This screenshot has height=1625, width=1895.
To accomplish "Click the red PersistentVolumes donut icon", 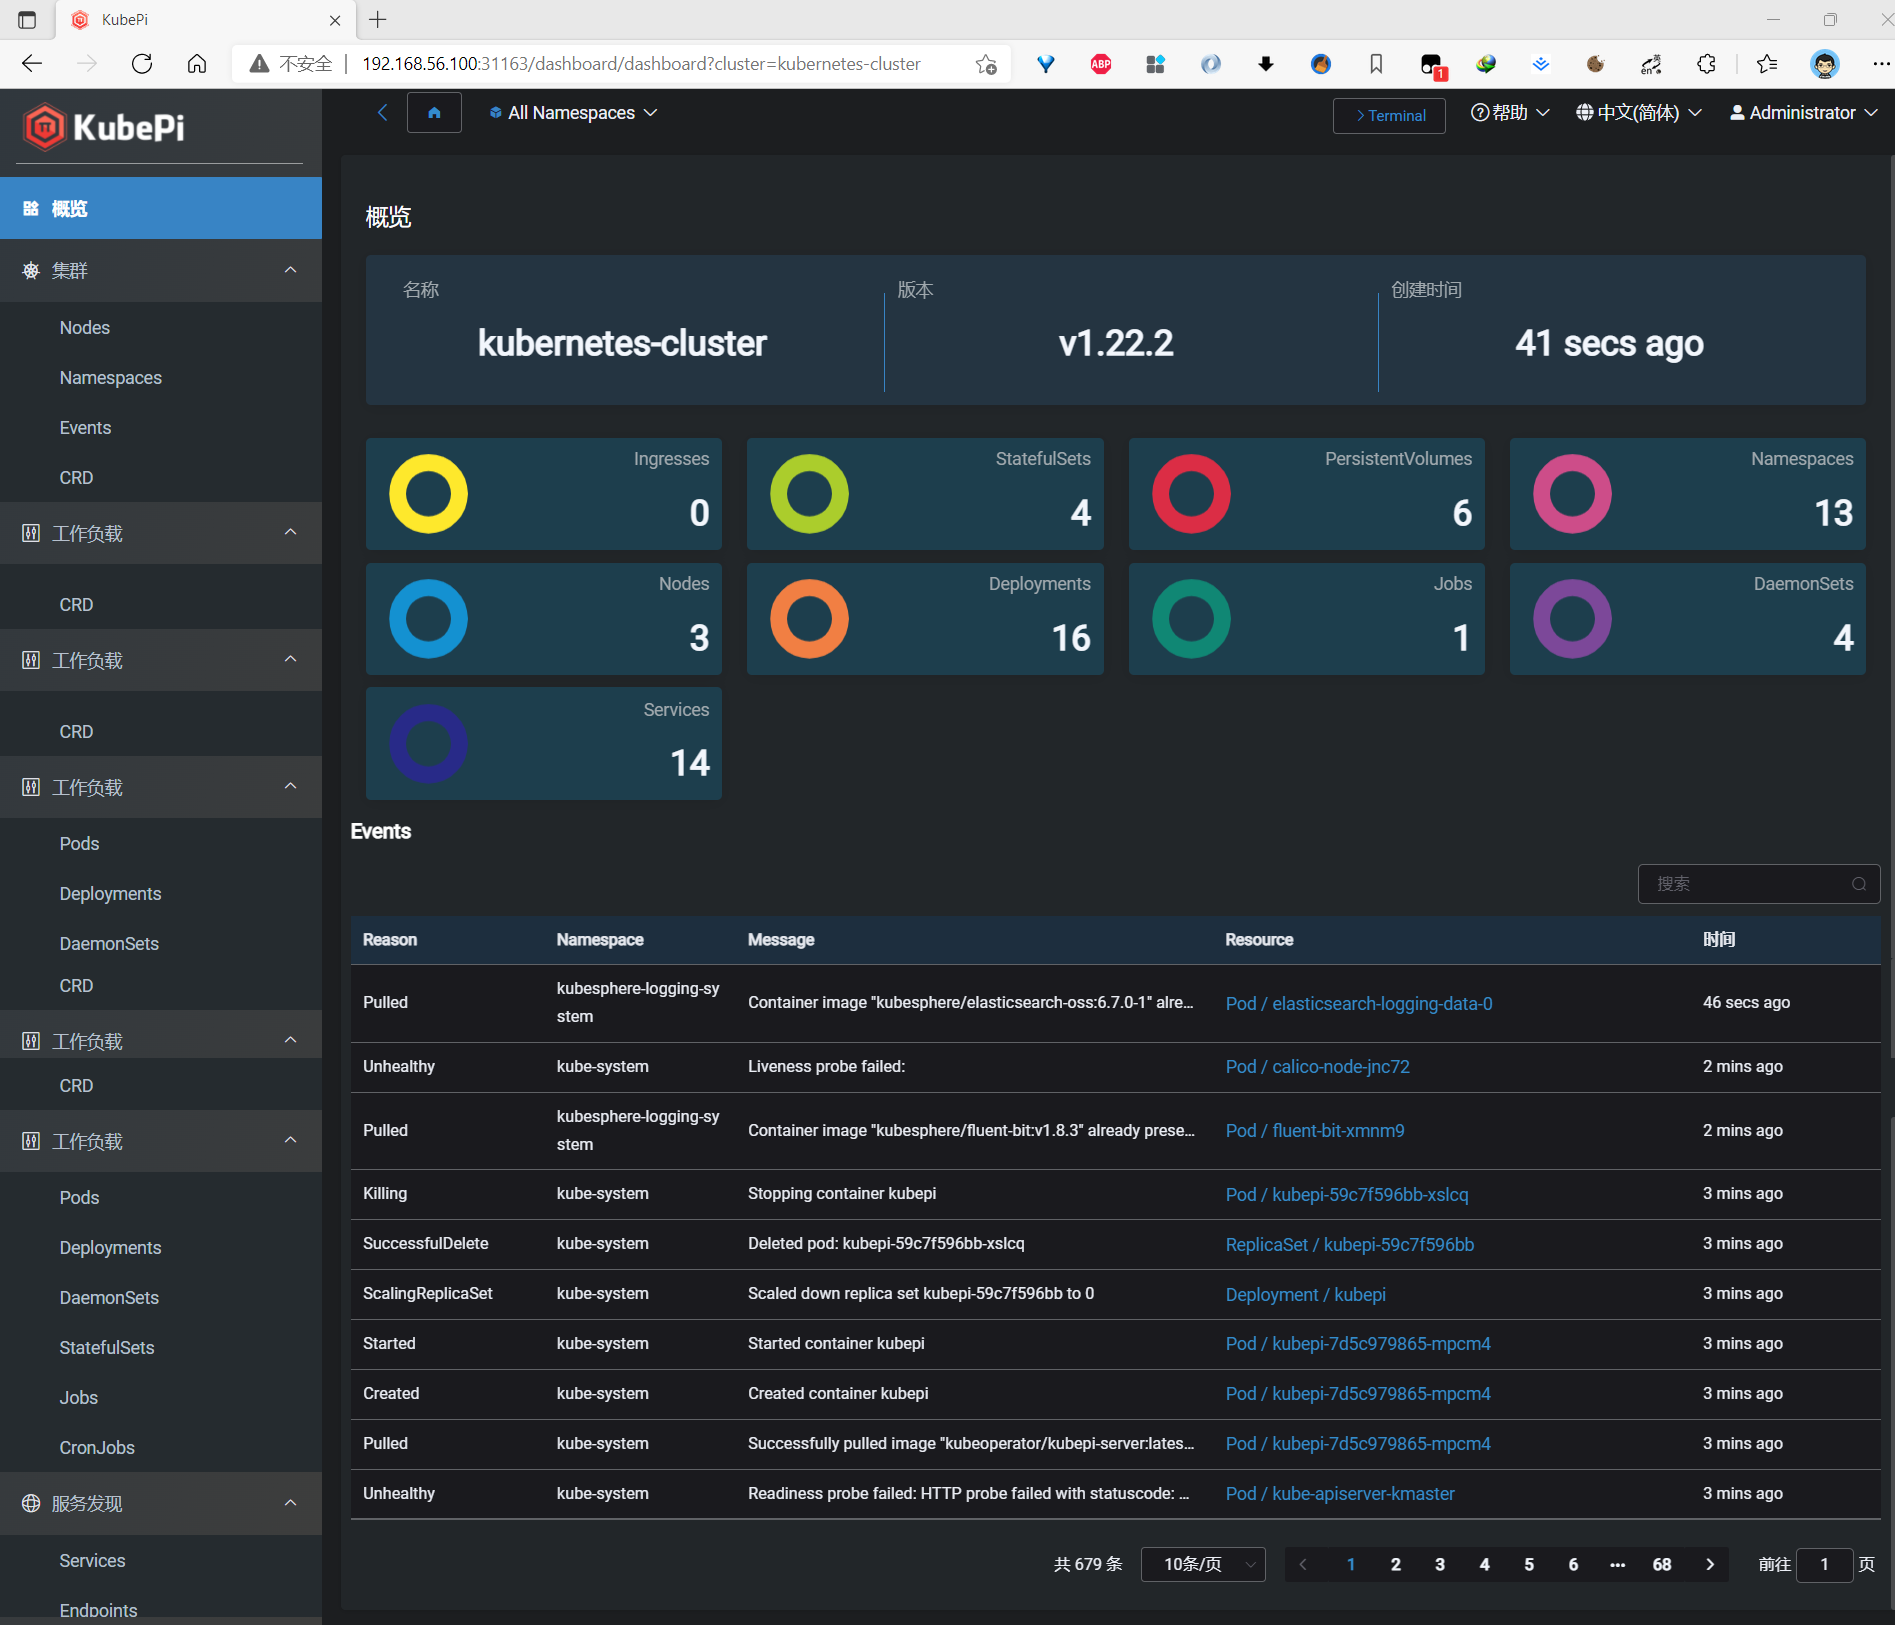I will [x=1191, y=494].
